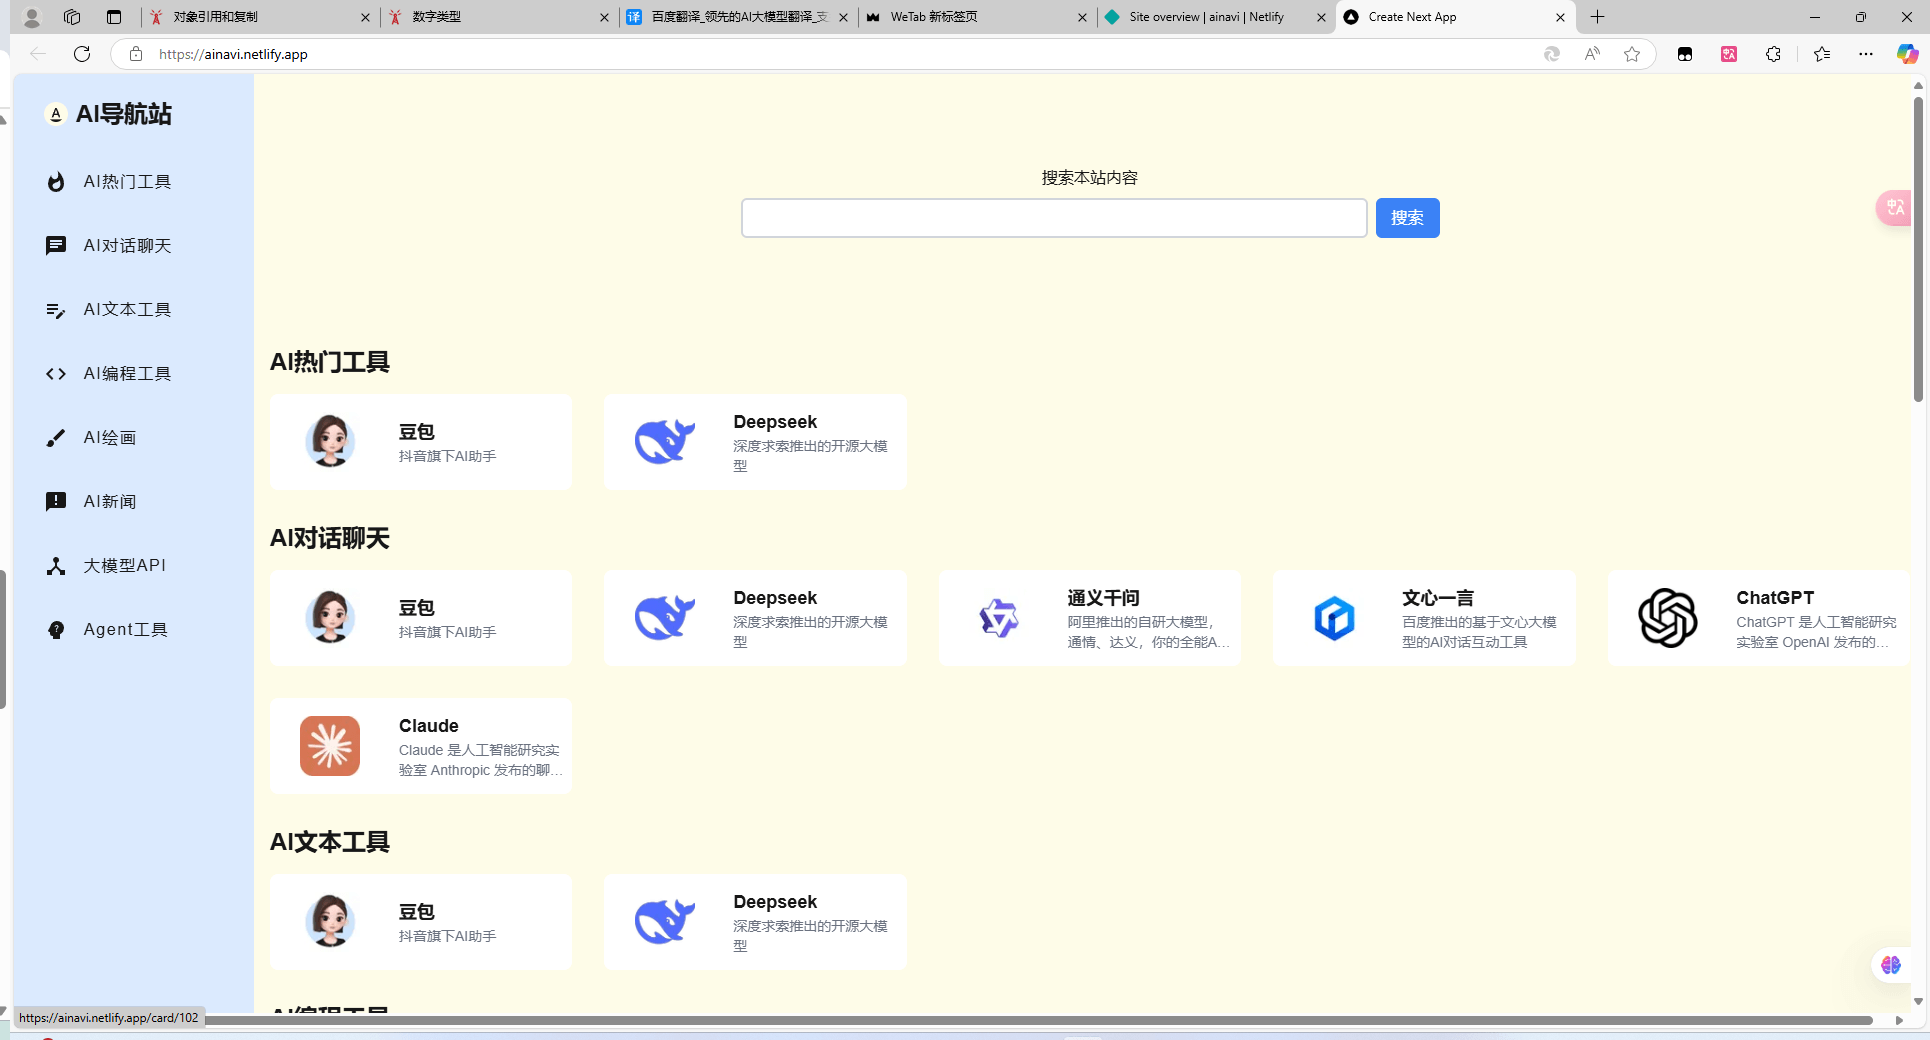Click the Claude orange logo icon
Viewport: 1930px width, 1040px height.
pos(330,746)
